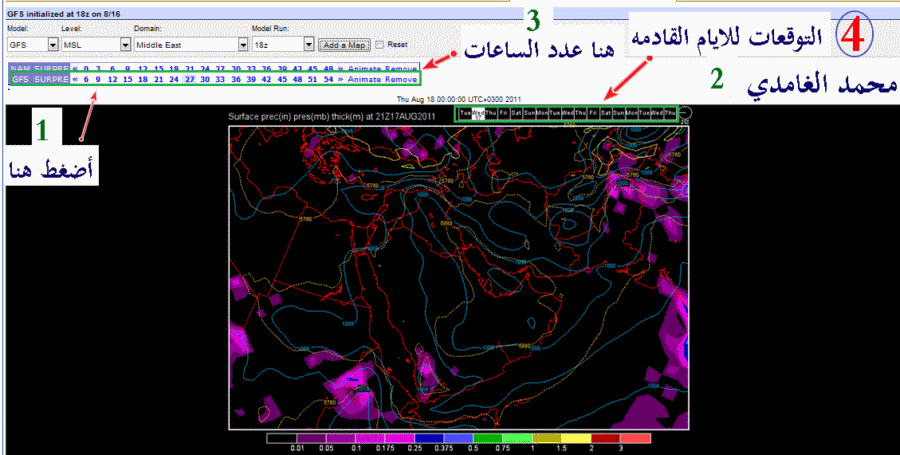Image resolution: width=900 pixels, height=455 pixels.
Task: Select forecast hour 15 in GFS row
Action: pyautogui.click(x=127, y=79)
